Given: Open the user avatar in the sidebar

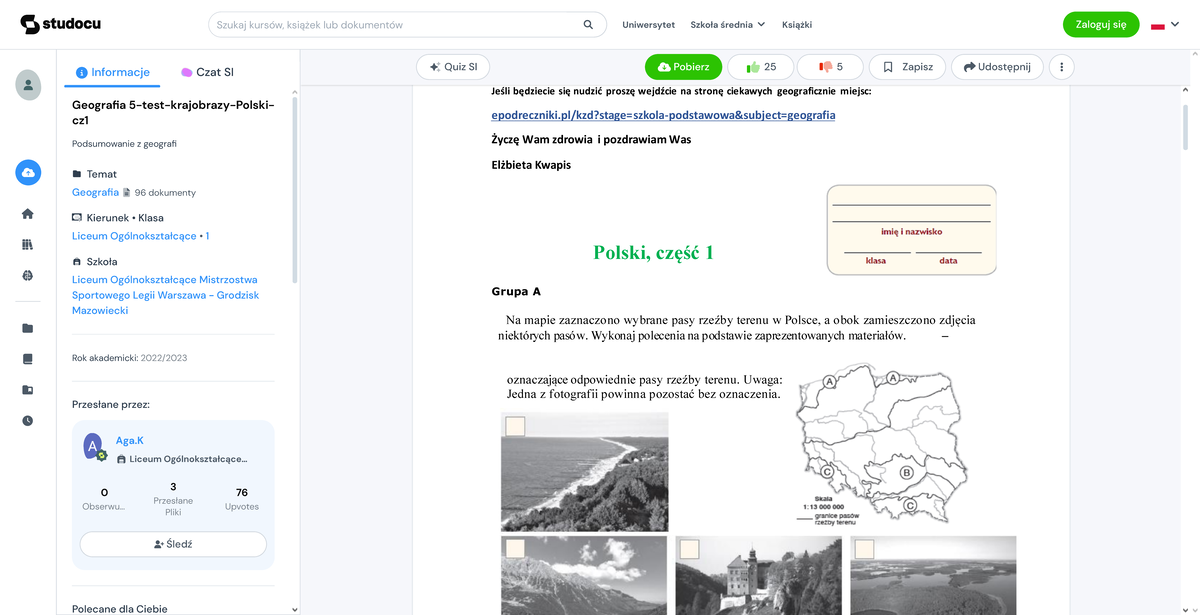Looking at the screenshot, I should [28, 85].
